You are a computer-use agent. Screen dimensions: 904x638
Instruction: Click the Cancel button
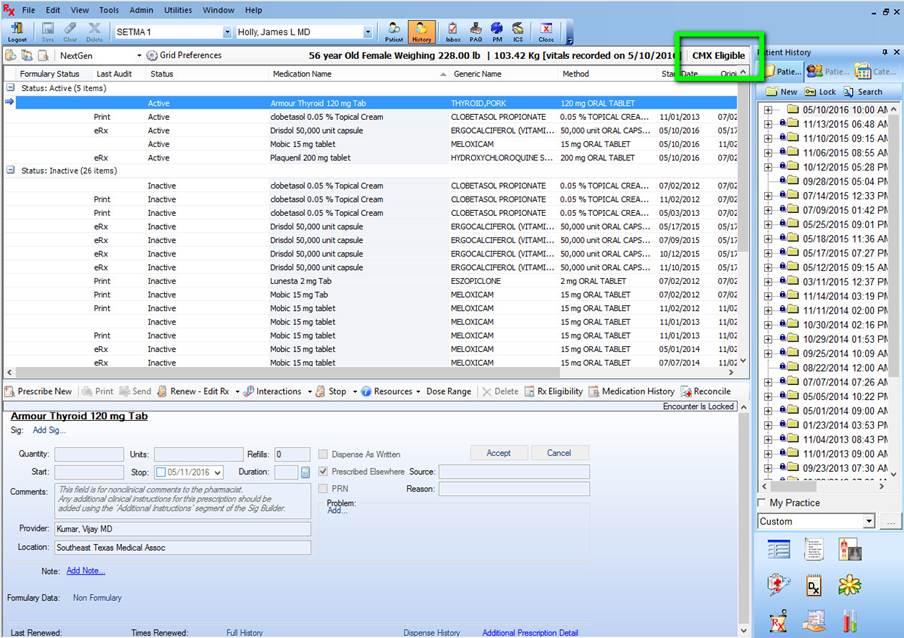[559, 453]
